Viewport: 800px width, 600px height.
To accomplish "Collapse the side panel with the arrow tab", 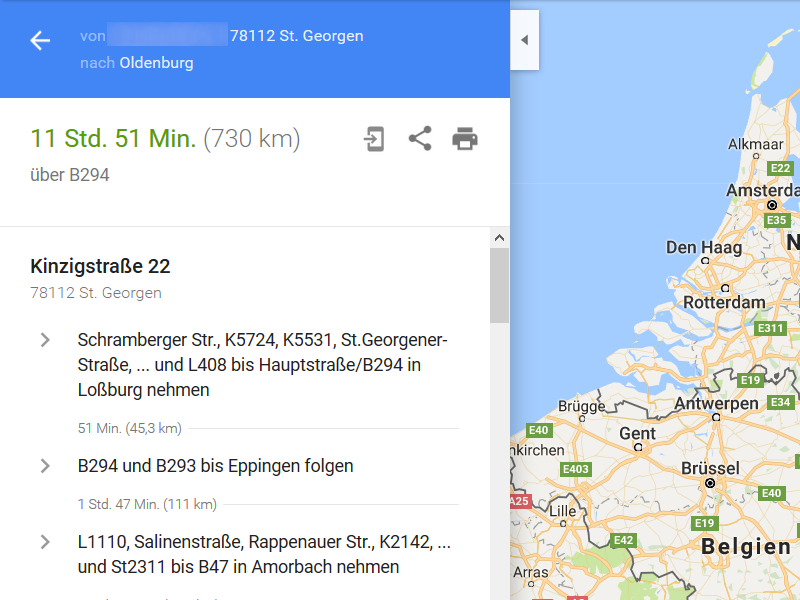I will pos(524,40).
